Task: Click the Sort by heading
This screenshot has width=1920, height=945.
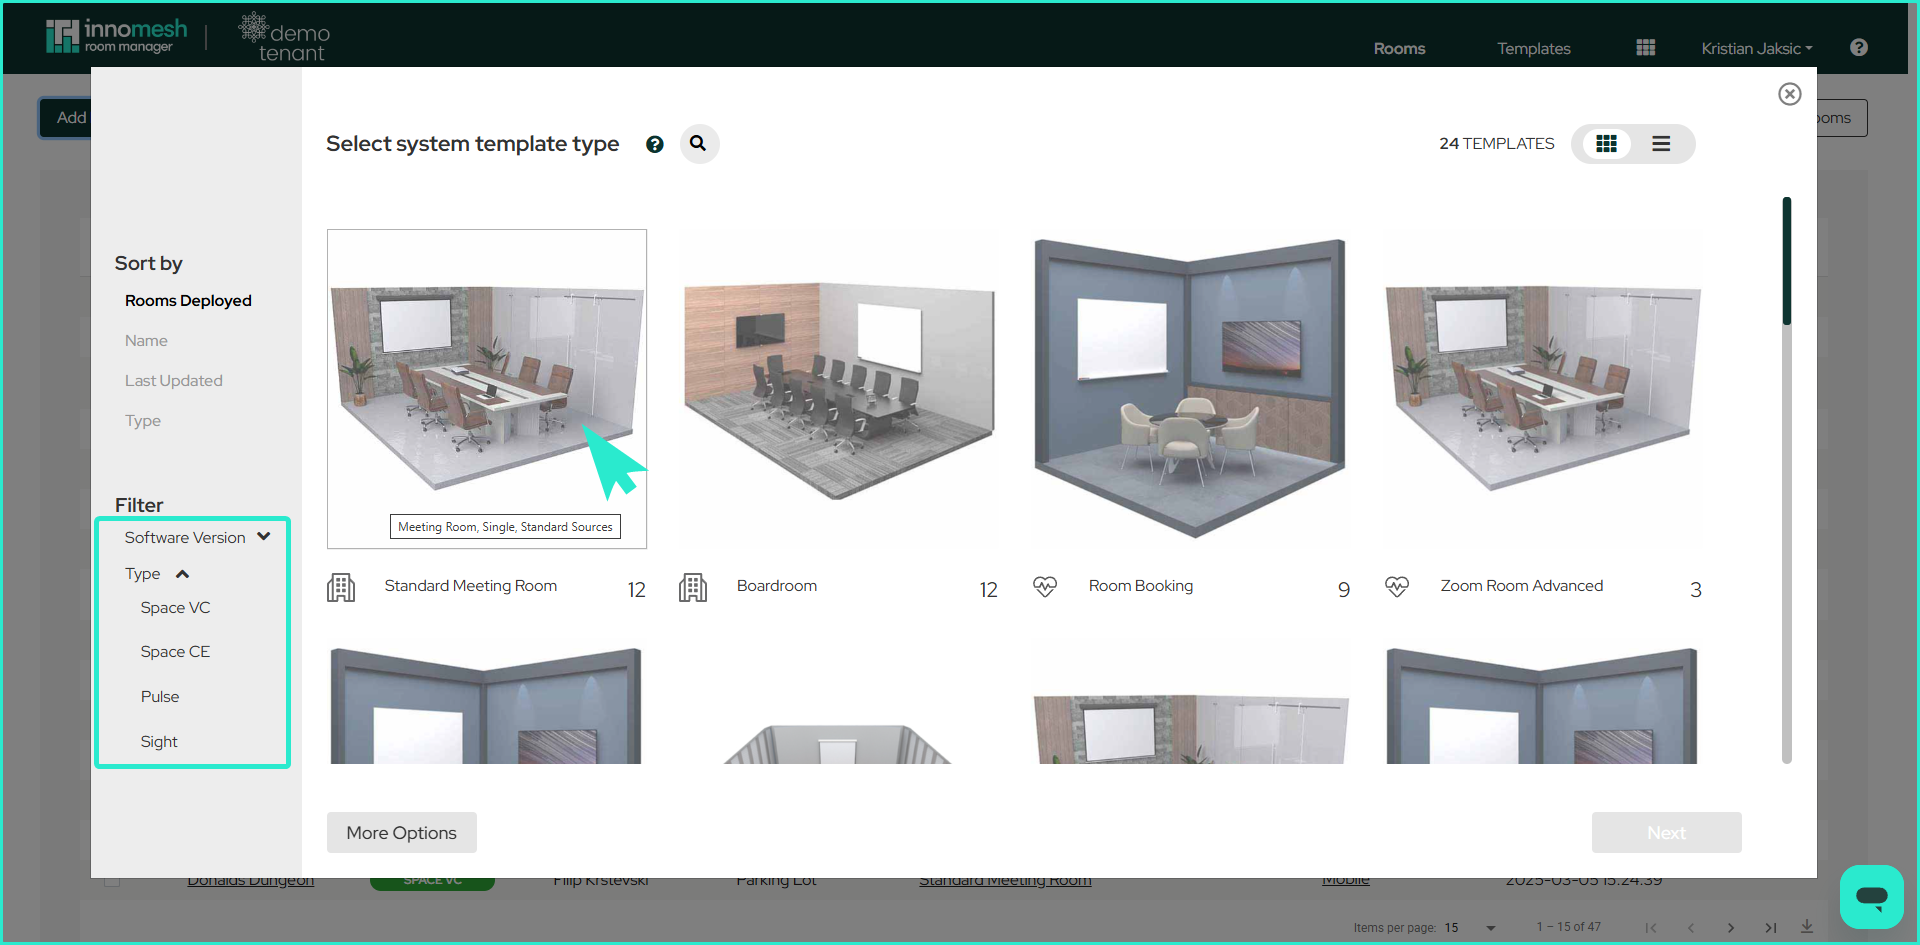Action: pos(148,263)
